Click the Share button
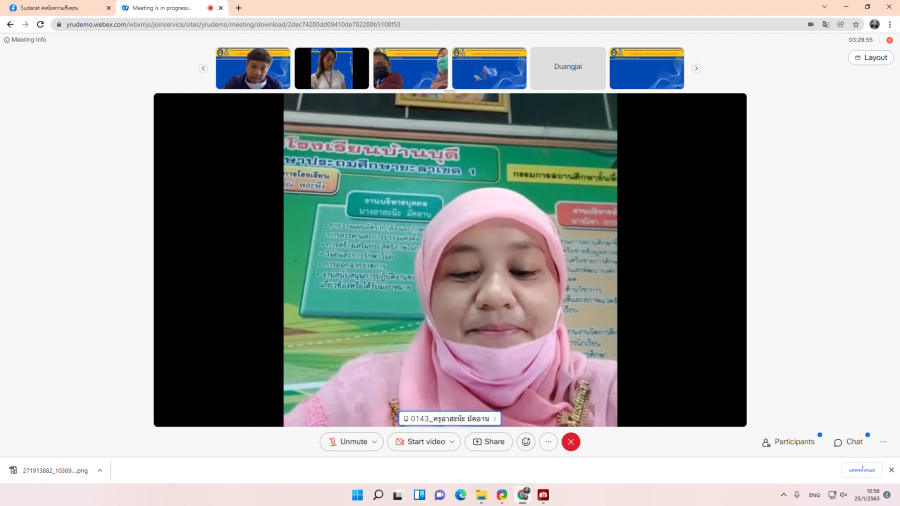The image size is (900, 506). coord(488,442)
